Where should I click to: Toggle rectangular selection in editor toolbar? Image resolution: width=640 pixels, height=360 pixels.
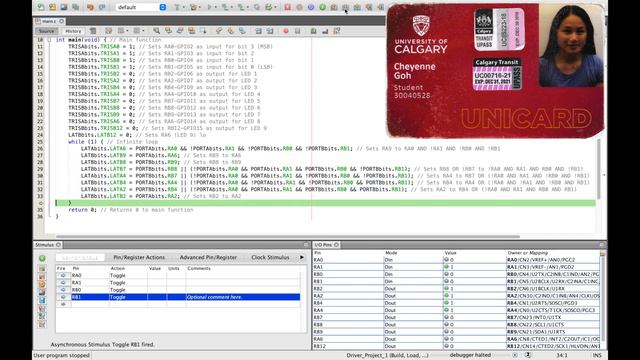[x=203, y=31]
